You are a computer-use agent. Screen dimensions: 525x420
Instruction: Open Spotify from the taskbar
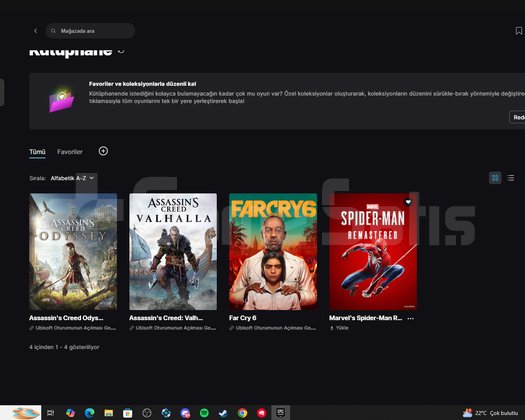204,413
